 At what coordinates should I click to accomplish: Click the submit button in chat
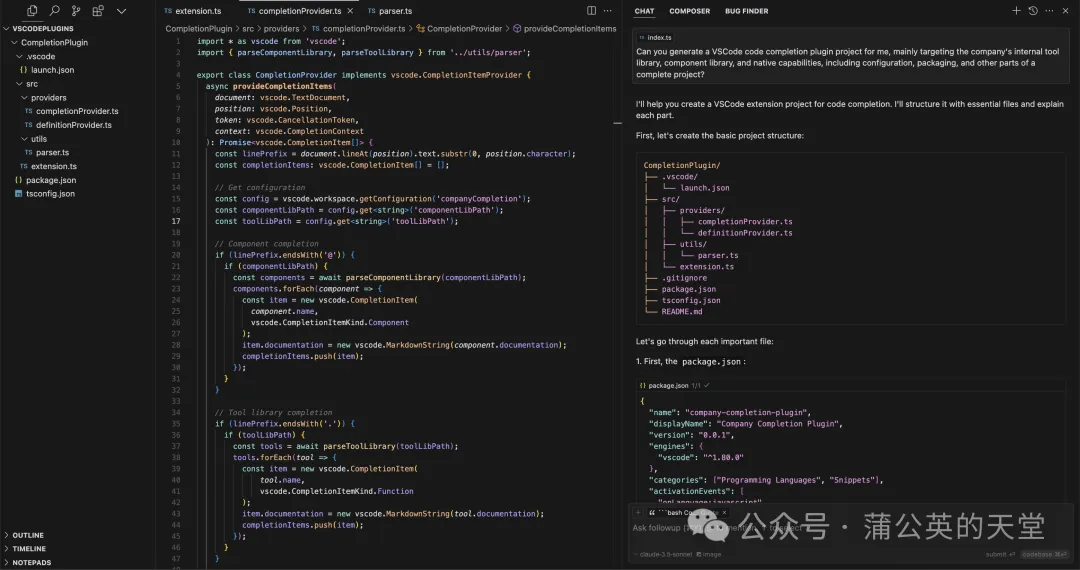click(x=1000, y=554)
